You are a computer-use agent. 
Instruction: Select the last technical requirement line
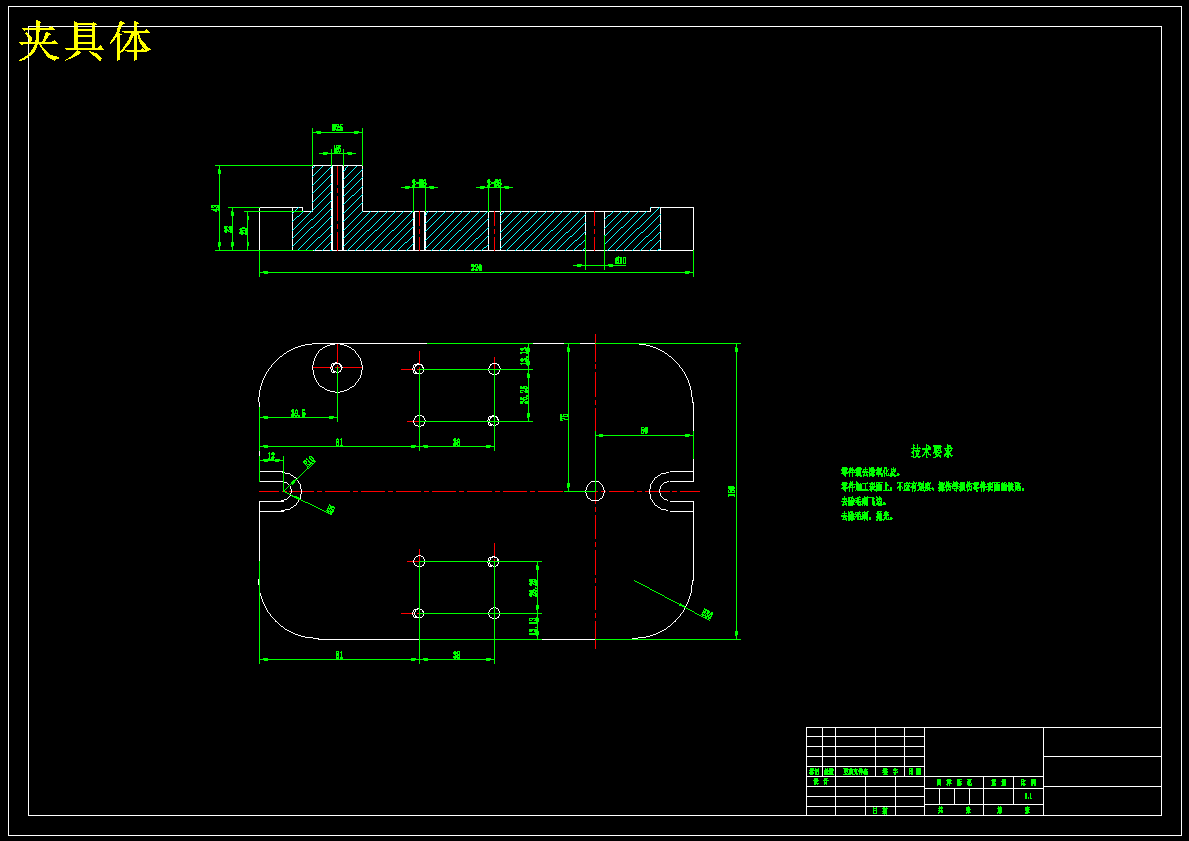pyautogui.click(x=867, y=516)
